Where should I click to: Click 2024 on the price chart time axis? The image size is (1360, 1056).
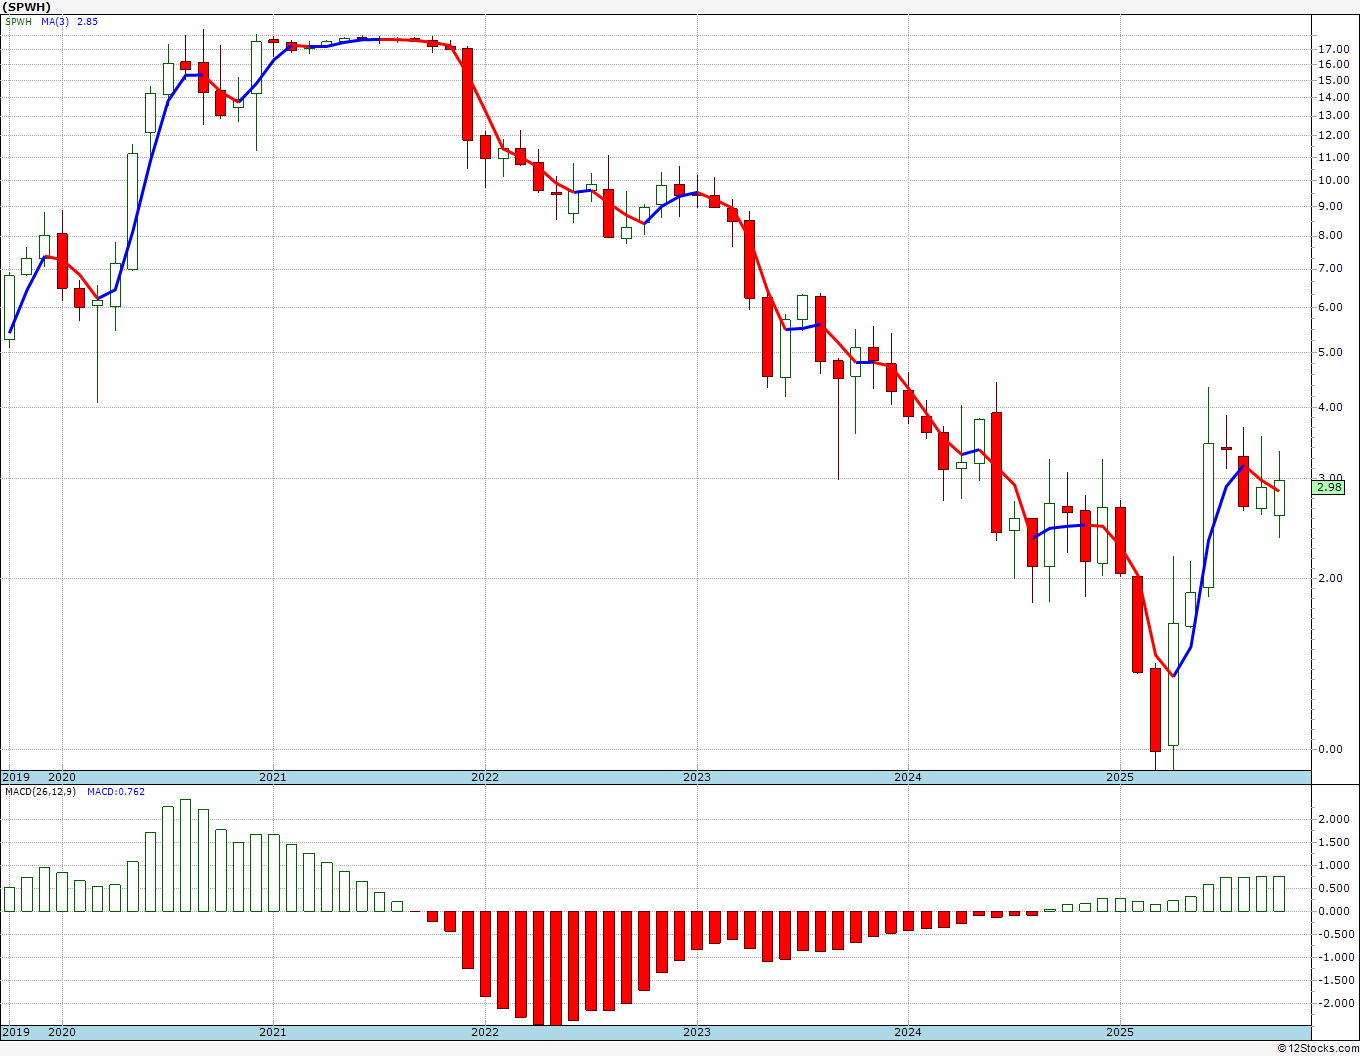[x=908, y=777]
